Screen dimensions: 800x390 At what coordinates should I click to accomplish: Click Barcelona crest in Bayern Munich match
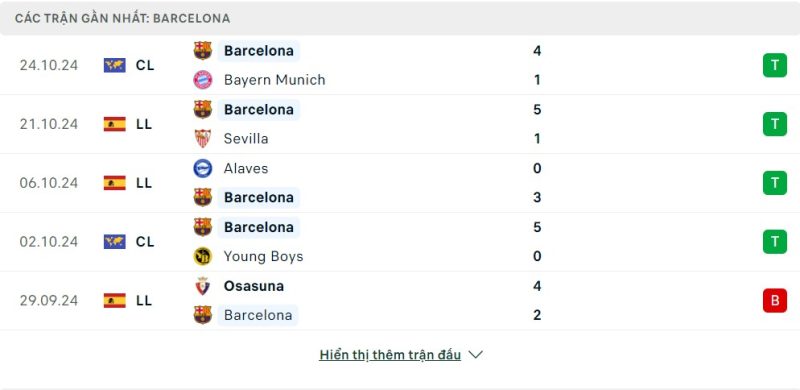[203, 51]
